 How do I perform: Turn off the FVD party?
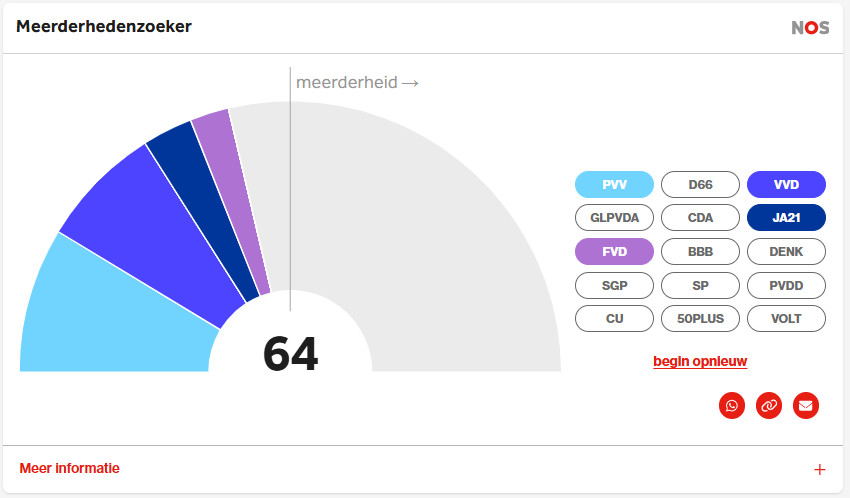point(614,252)
